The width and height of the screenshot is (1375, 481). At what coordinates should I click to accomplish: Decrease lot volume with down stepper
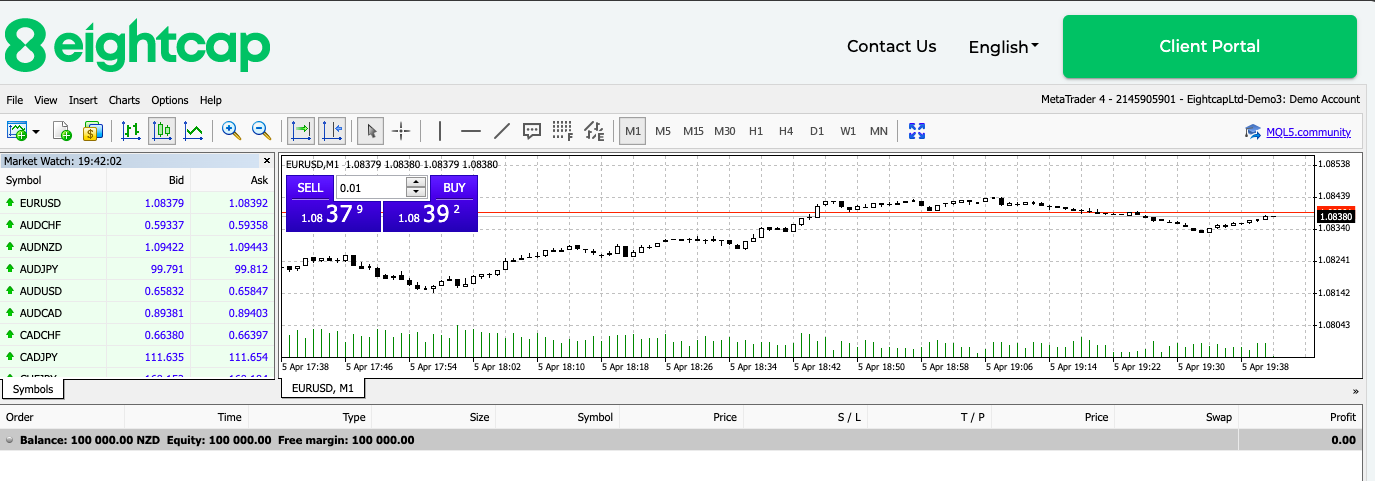[416, 192]
